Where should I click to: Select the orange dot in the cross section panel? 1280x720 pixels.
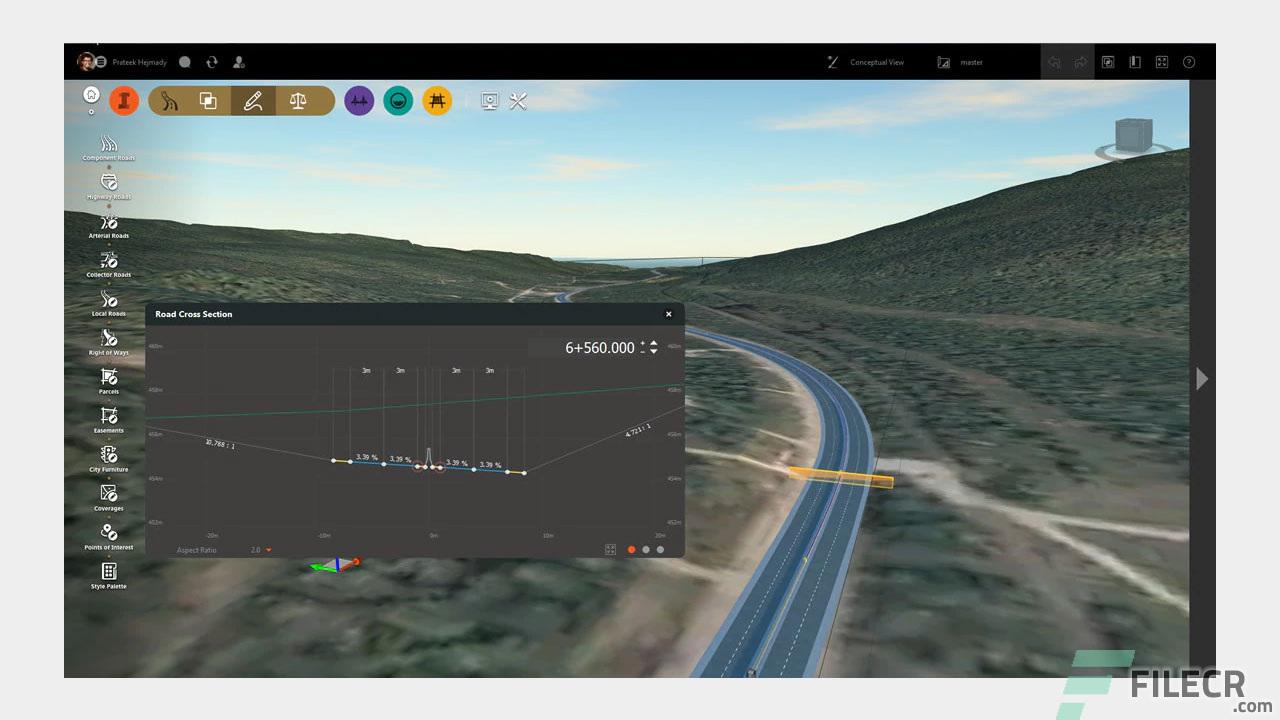coord(631,549)
